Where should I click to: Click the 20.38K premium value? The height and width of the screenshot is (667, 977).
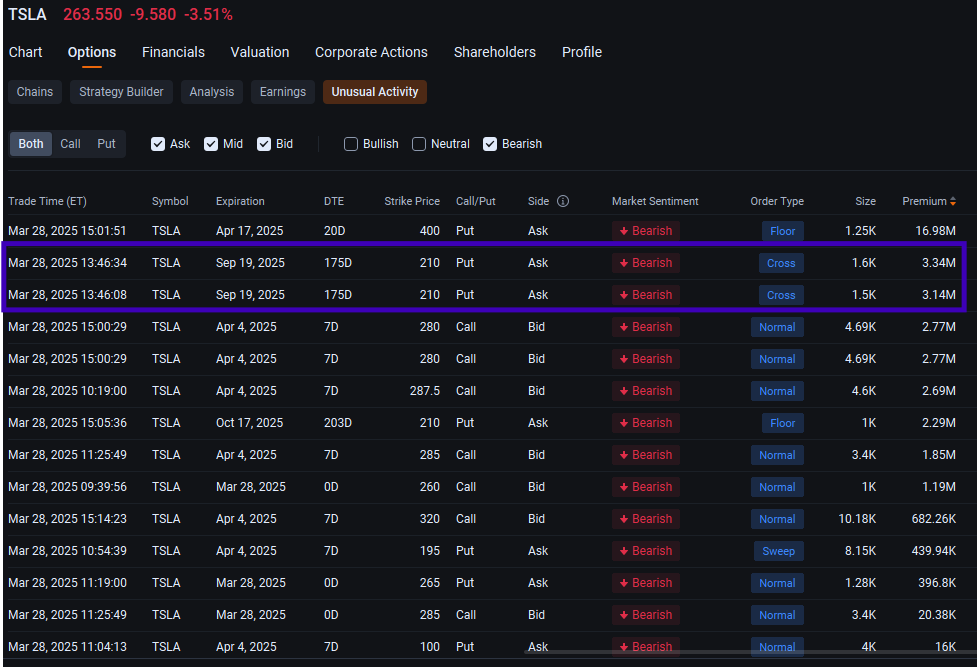tap(937, 615)
